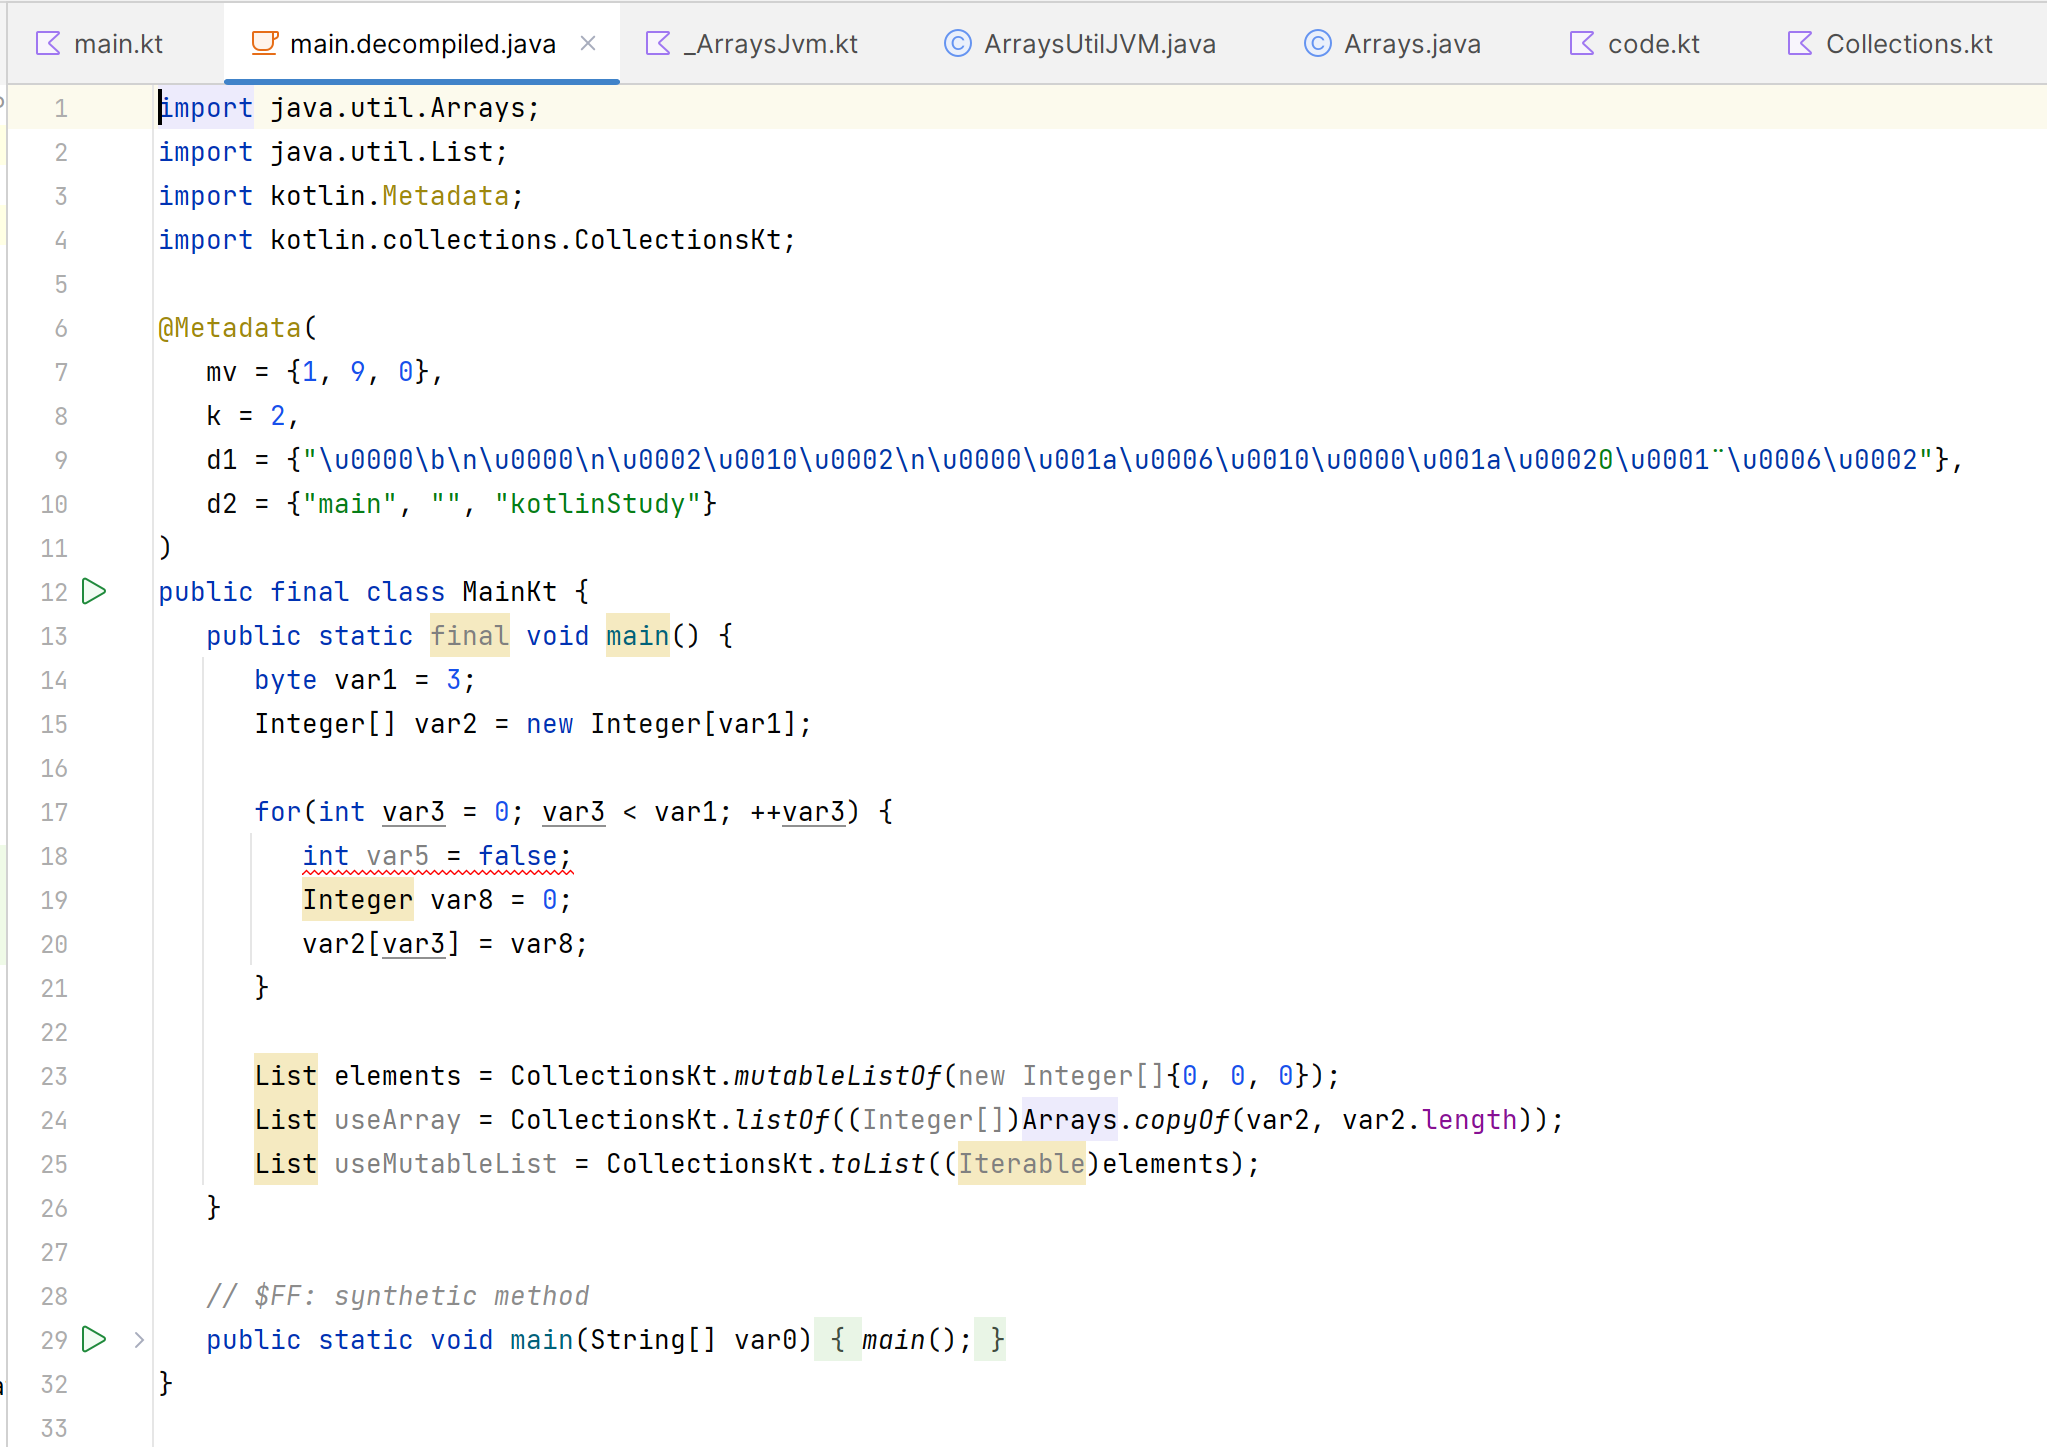The width and height of the screenshot is (2047, 1447).
Task: Click line number 18 in the gutter
Action: coord(54,856)
